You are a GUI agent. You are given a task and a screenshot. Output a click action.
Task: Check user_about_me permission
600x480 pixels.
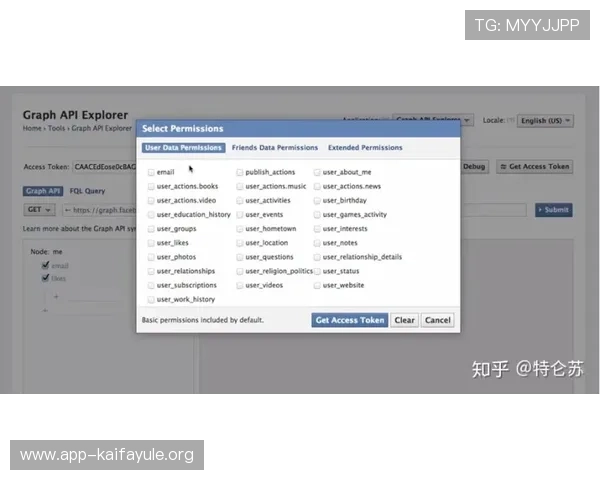[317, 172]
